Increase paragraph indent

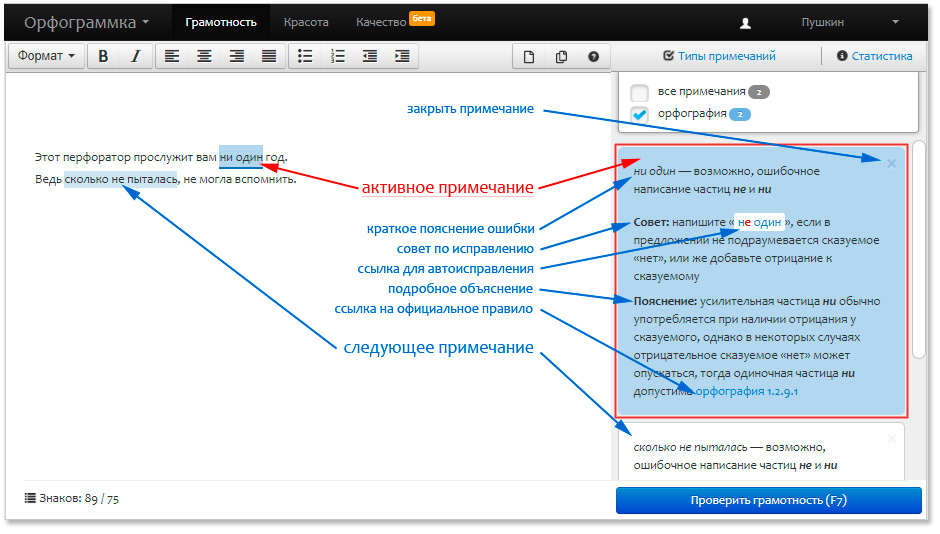tap(402, 56)
